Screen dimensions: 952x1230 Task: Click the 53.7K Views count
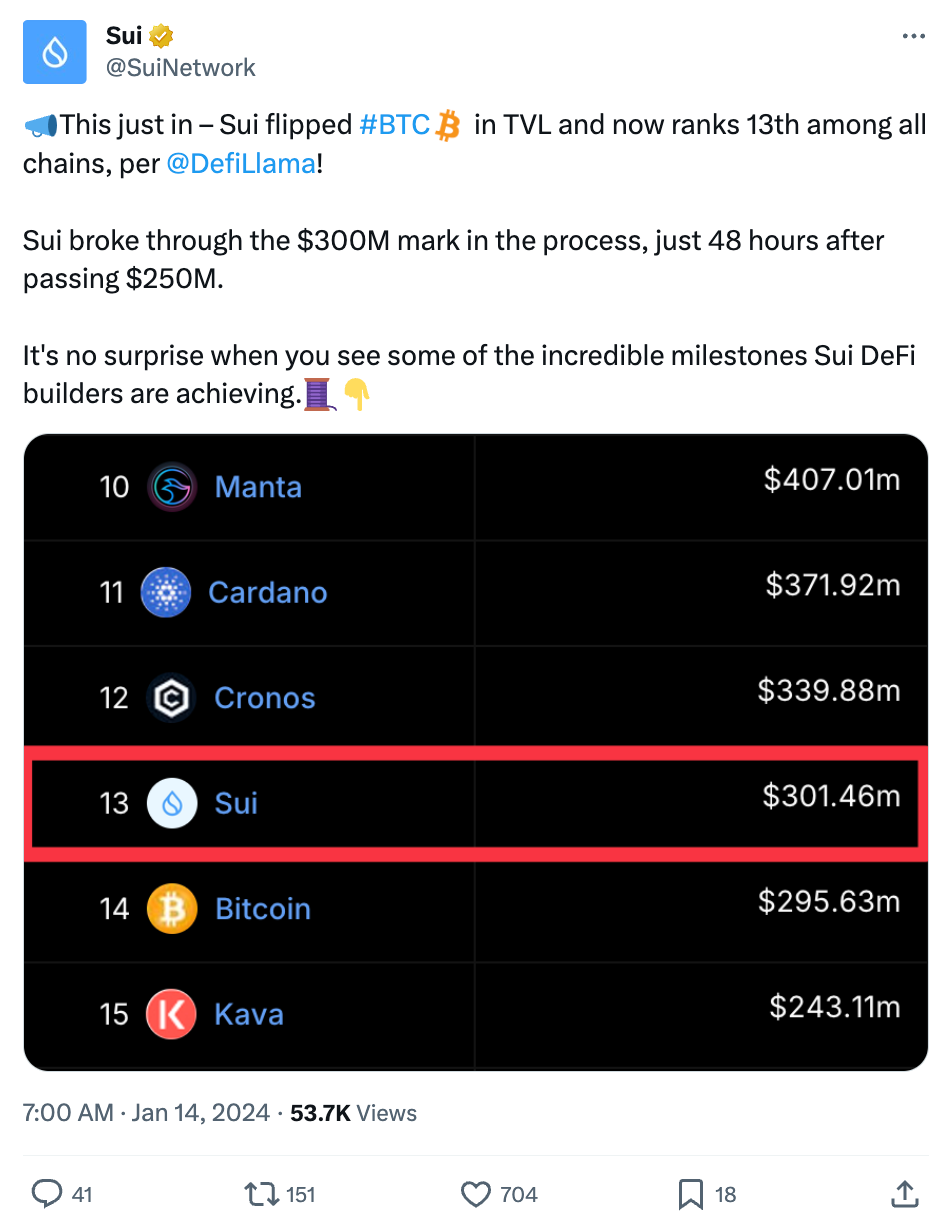(x=353, y=1113)
